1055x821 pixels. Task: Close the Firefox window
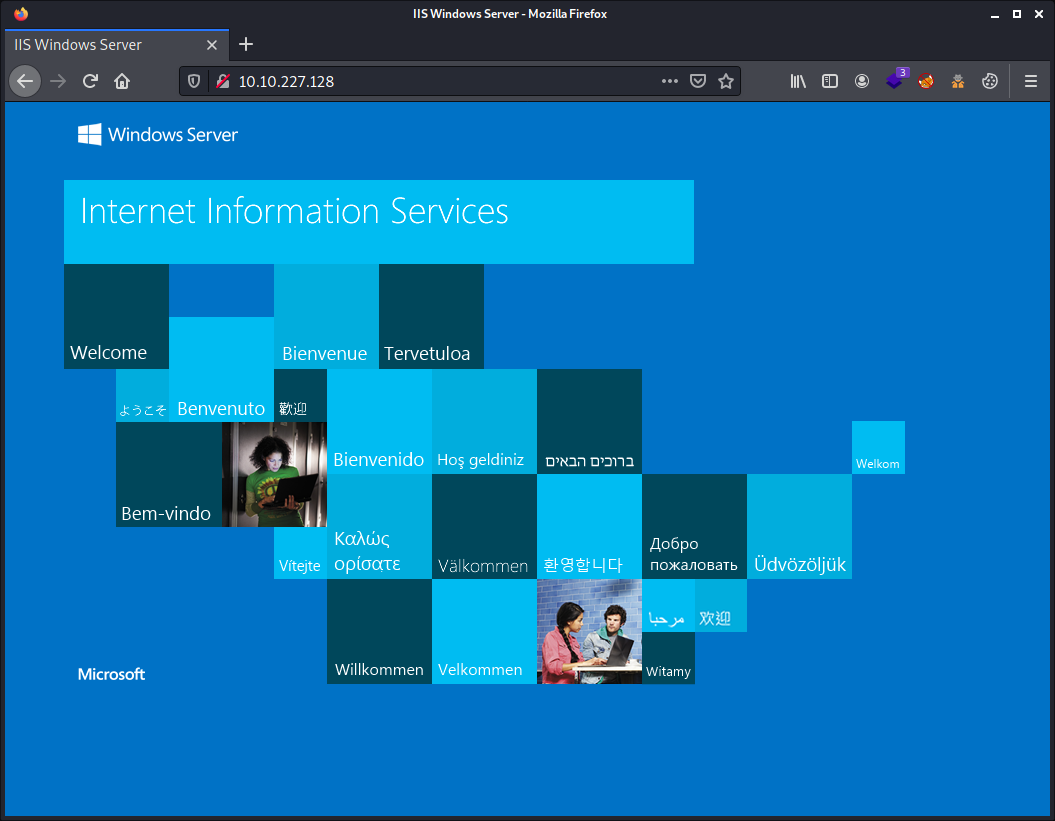1039,14
